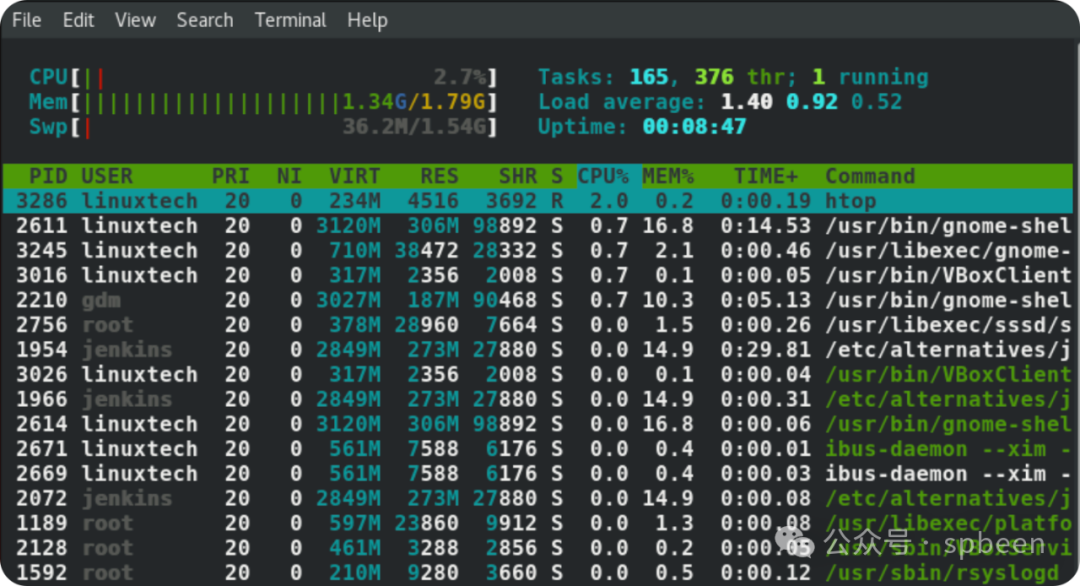Open the View menu
The width and height of the screenshot is (1080, 586).
(x=135, y=20)
